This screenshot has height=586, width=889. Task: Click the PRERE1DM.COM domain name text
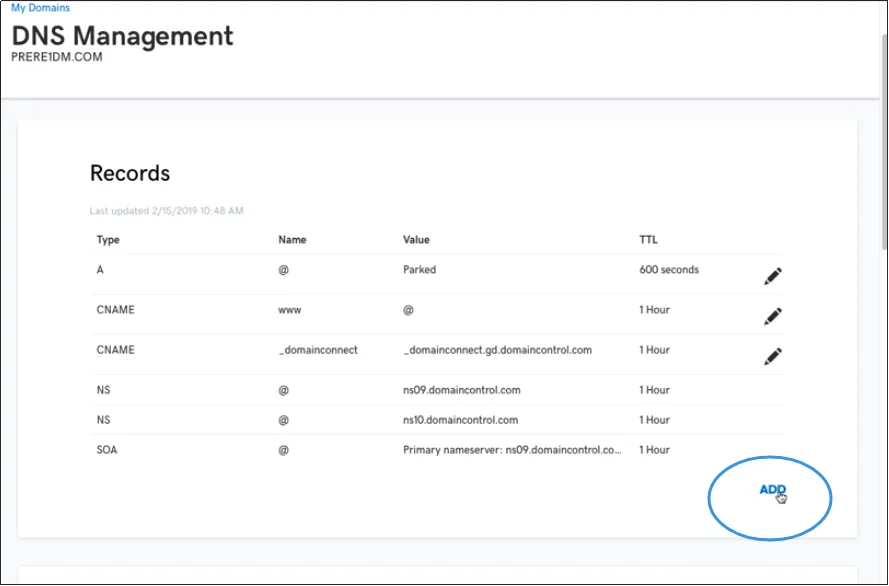[57, 57]
